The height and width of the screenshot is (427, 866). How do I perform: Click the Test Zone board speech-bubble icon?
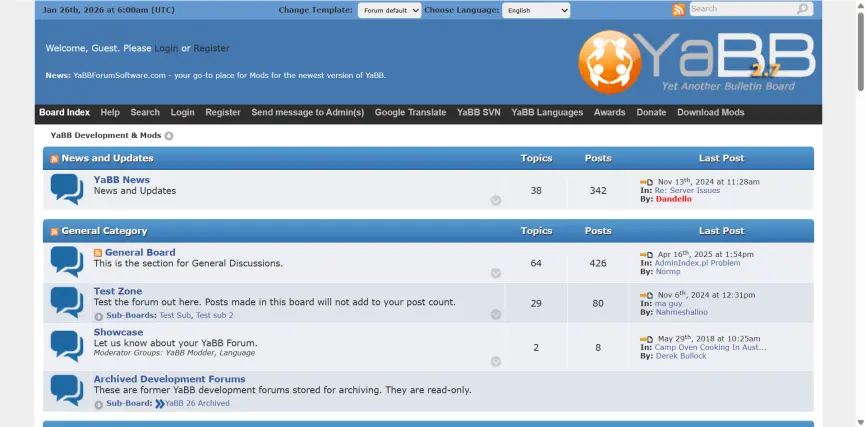67,302
